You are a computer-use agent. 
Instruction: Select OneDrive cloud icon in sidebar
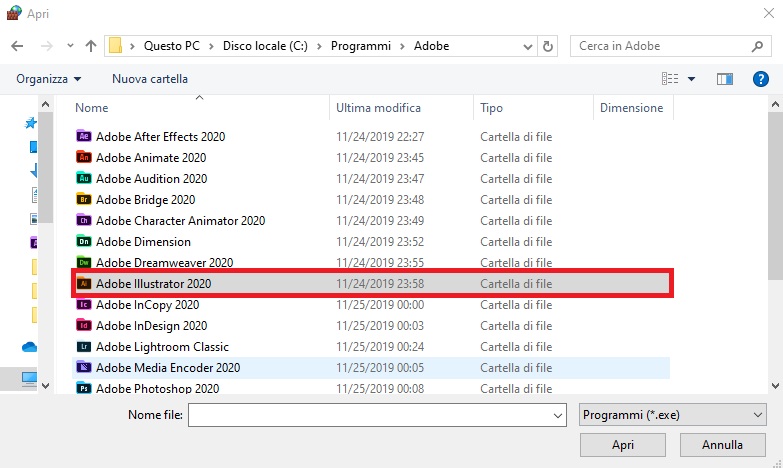[x=29, y=347]
